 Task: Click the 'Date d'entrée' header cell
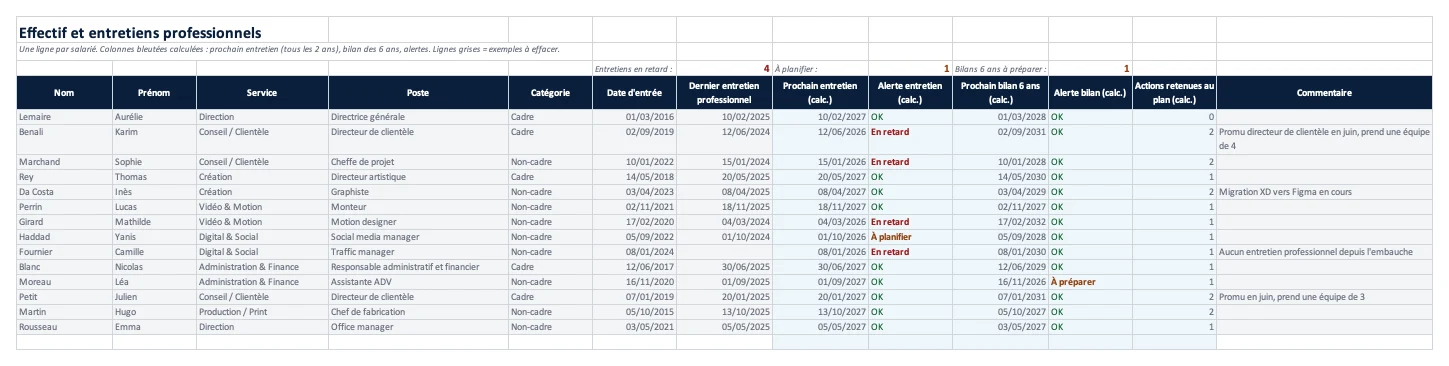[634, 93]
